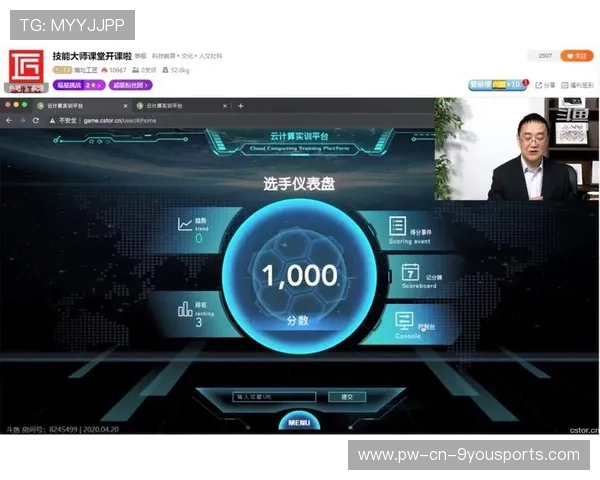
Task: Click the orange 关注 follow button
Action: [577, 56]
